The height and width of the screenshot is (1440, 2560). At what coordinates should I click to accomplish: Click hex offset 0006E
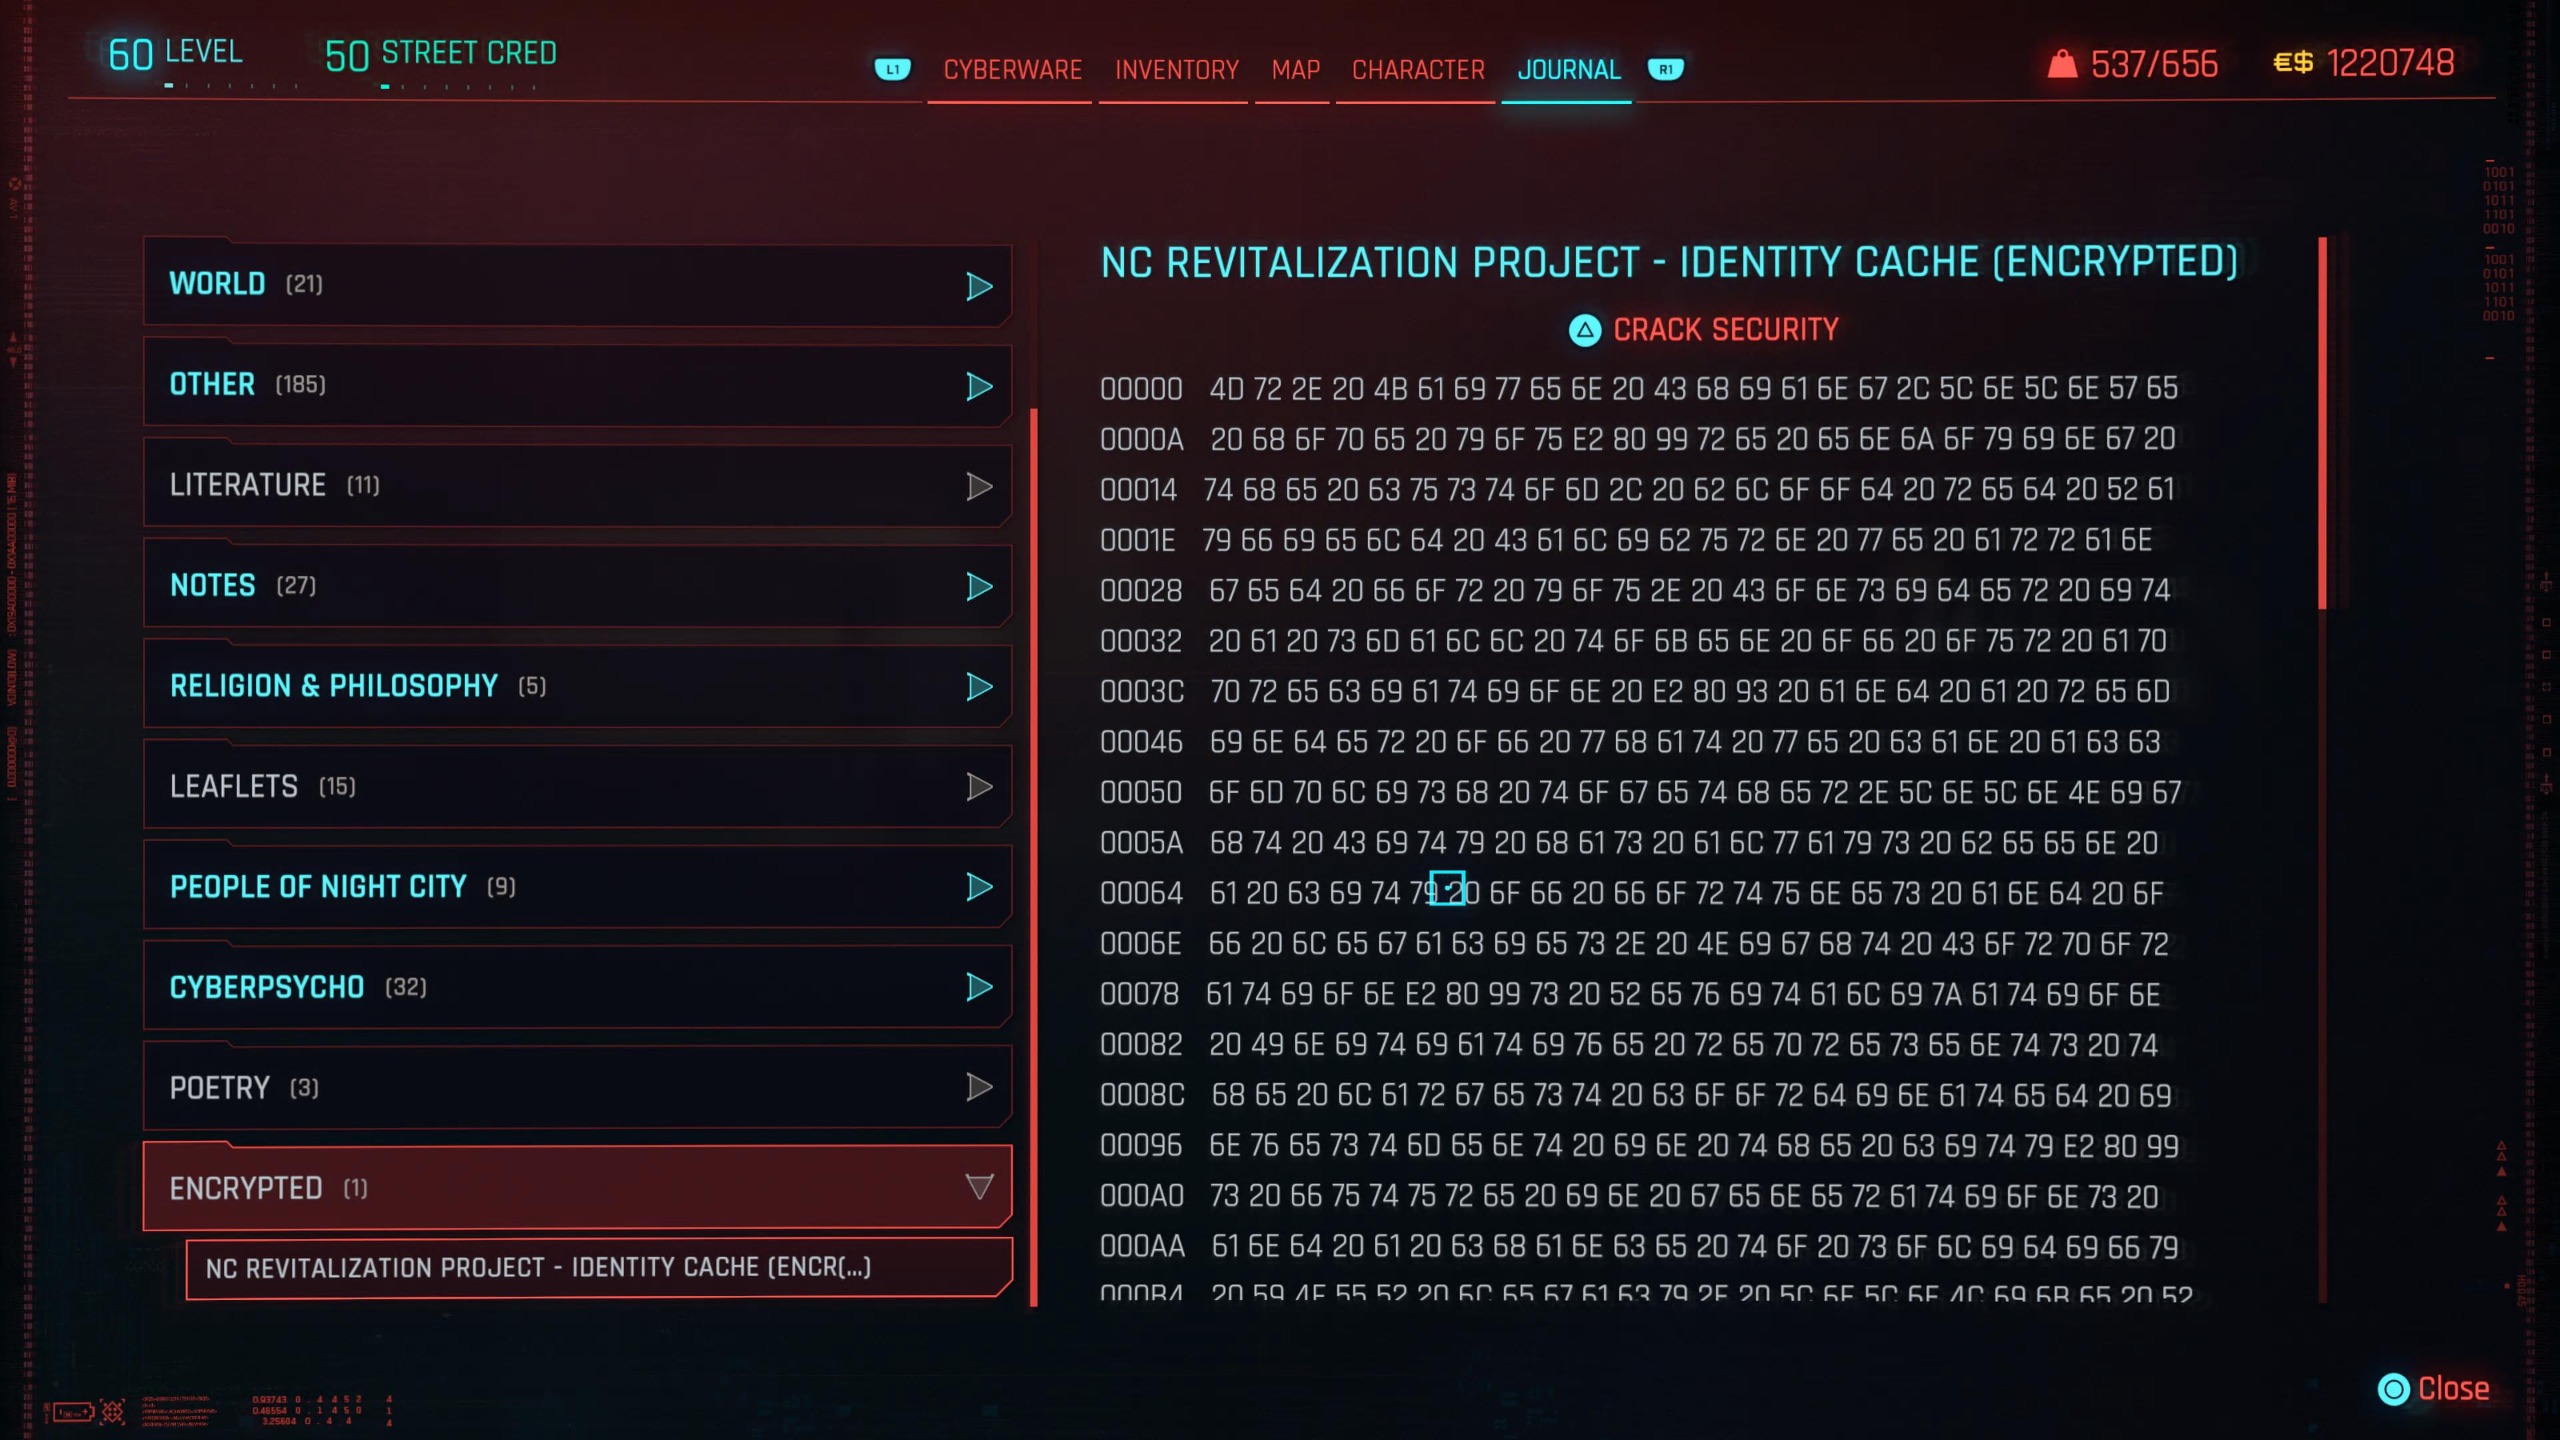(x=1140, y=944)
